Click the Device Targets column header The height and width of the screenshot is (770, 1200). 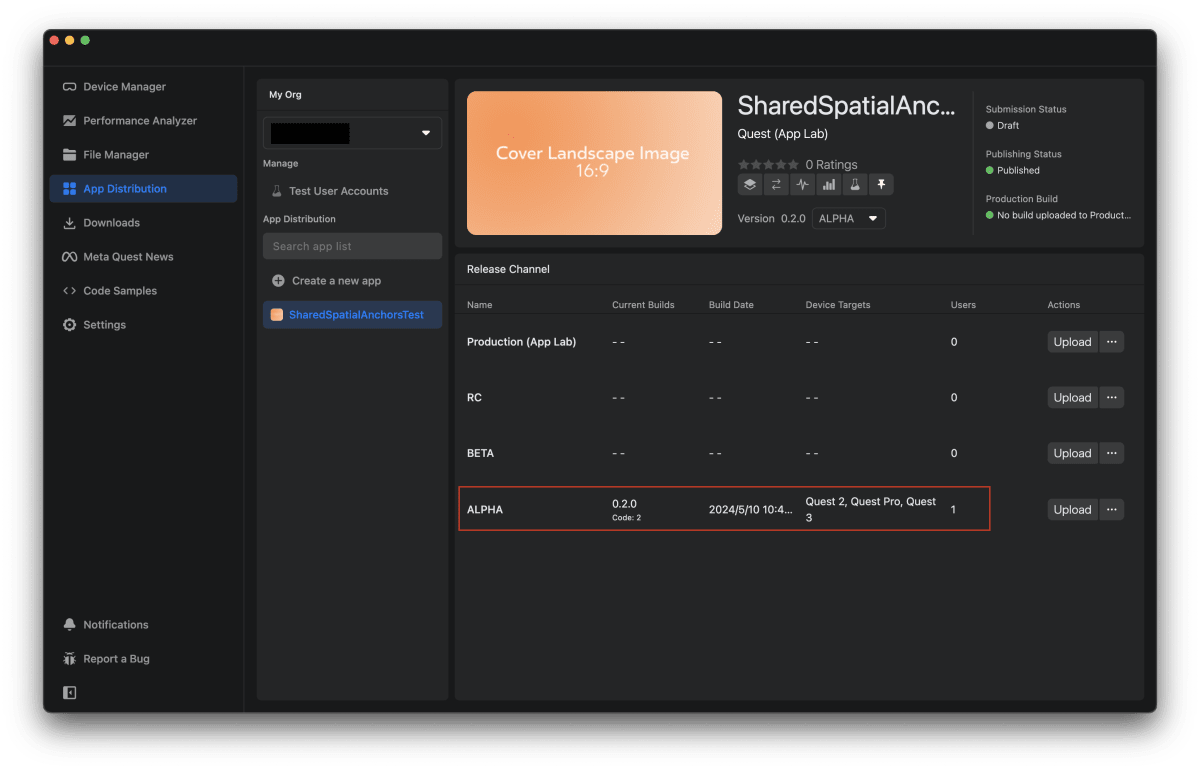(838, 305)
